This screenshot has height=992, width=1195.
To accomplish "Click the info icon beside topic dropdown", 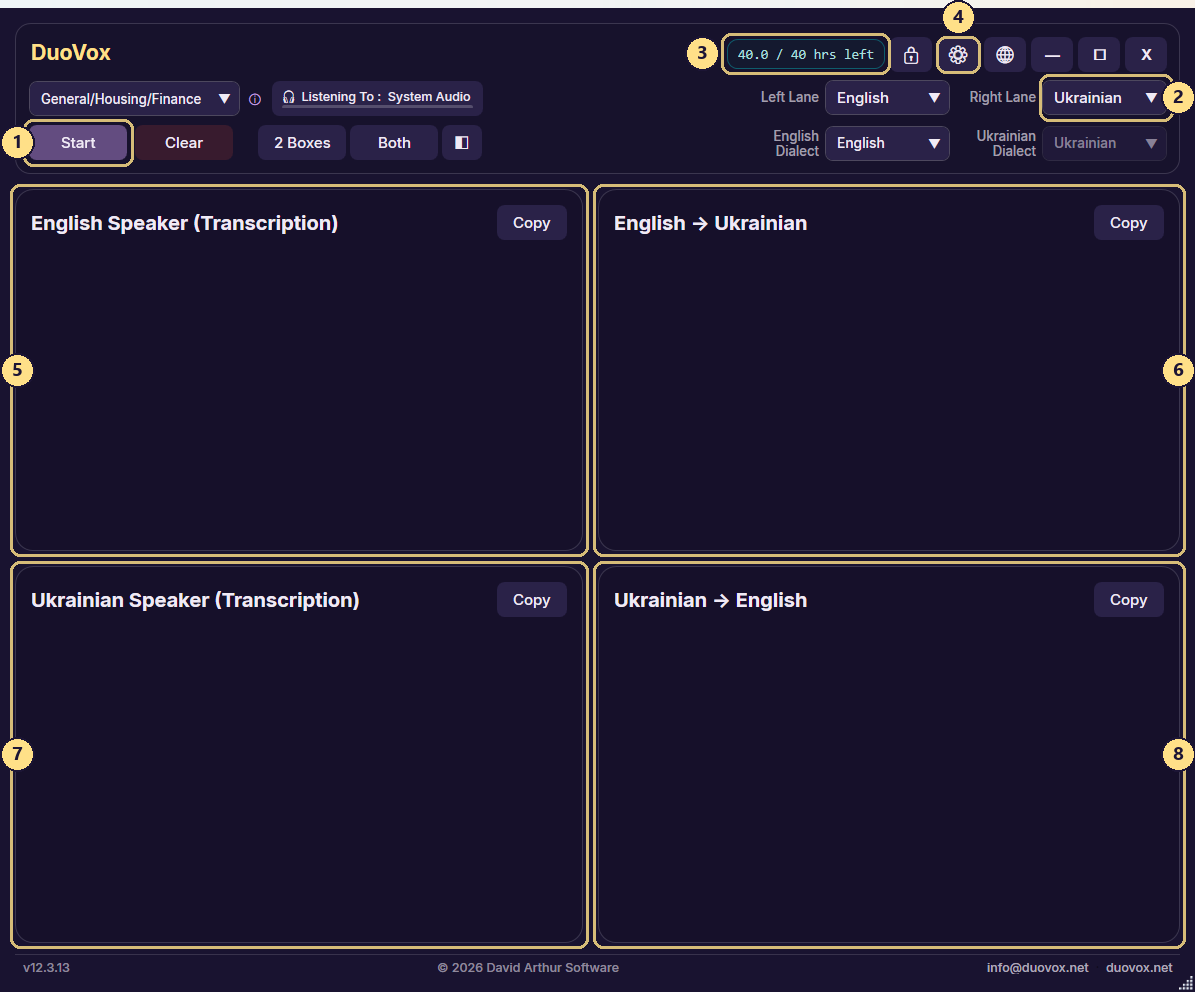I will [x=255, y=99].
